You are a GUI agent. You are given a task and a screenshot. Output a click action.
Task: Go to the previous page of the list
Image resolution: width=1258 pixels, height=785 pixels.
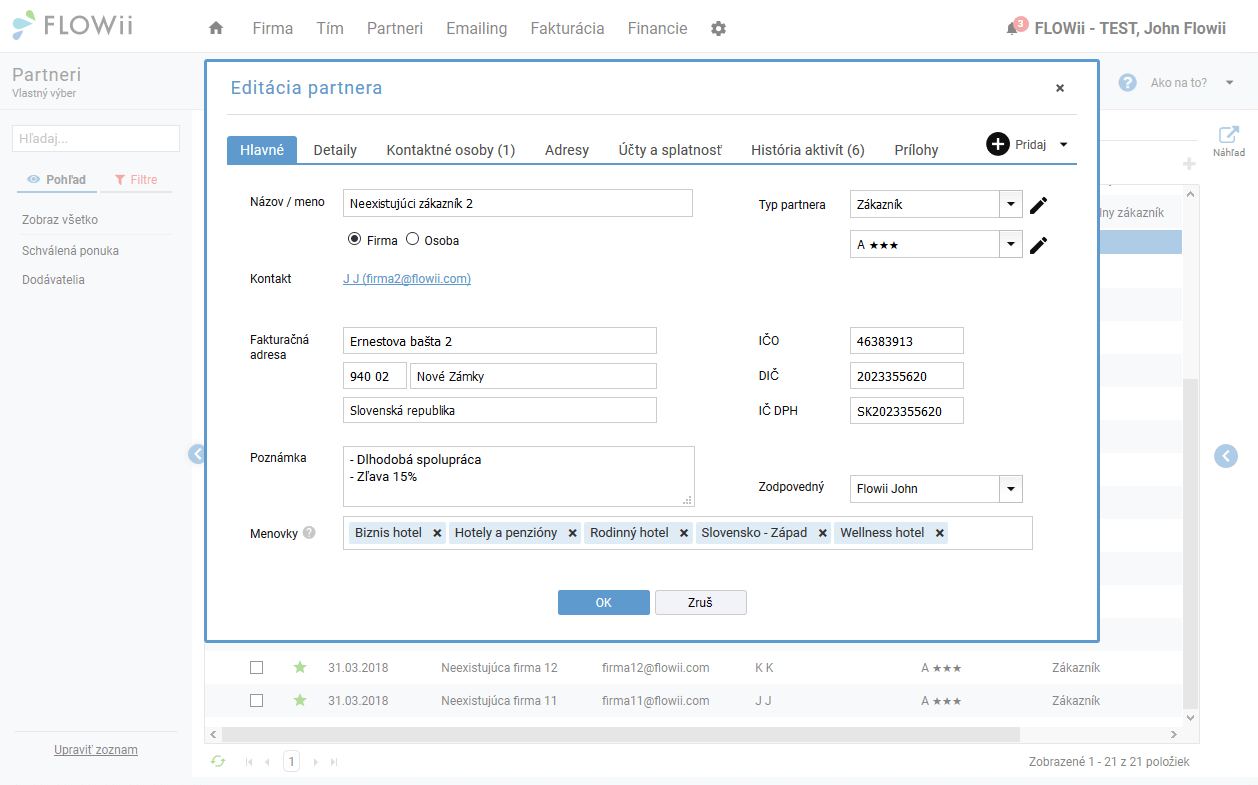267,762
